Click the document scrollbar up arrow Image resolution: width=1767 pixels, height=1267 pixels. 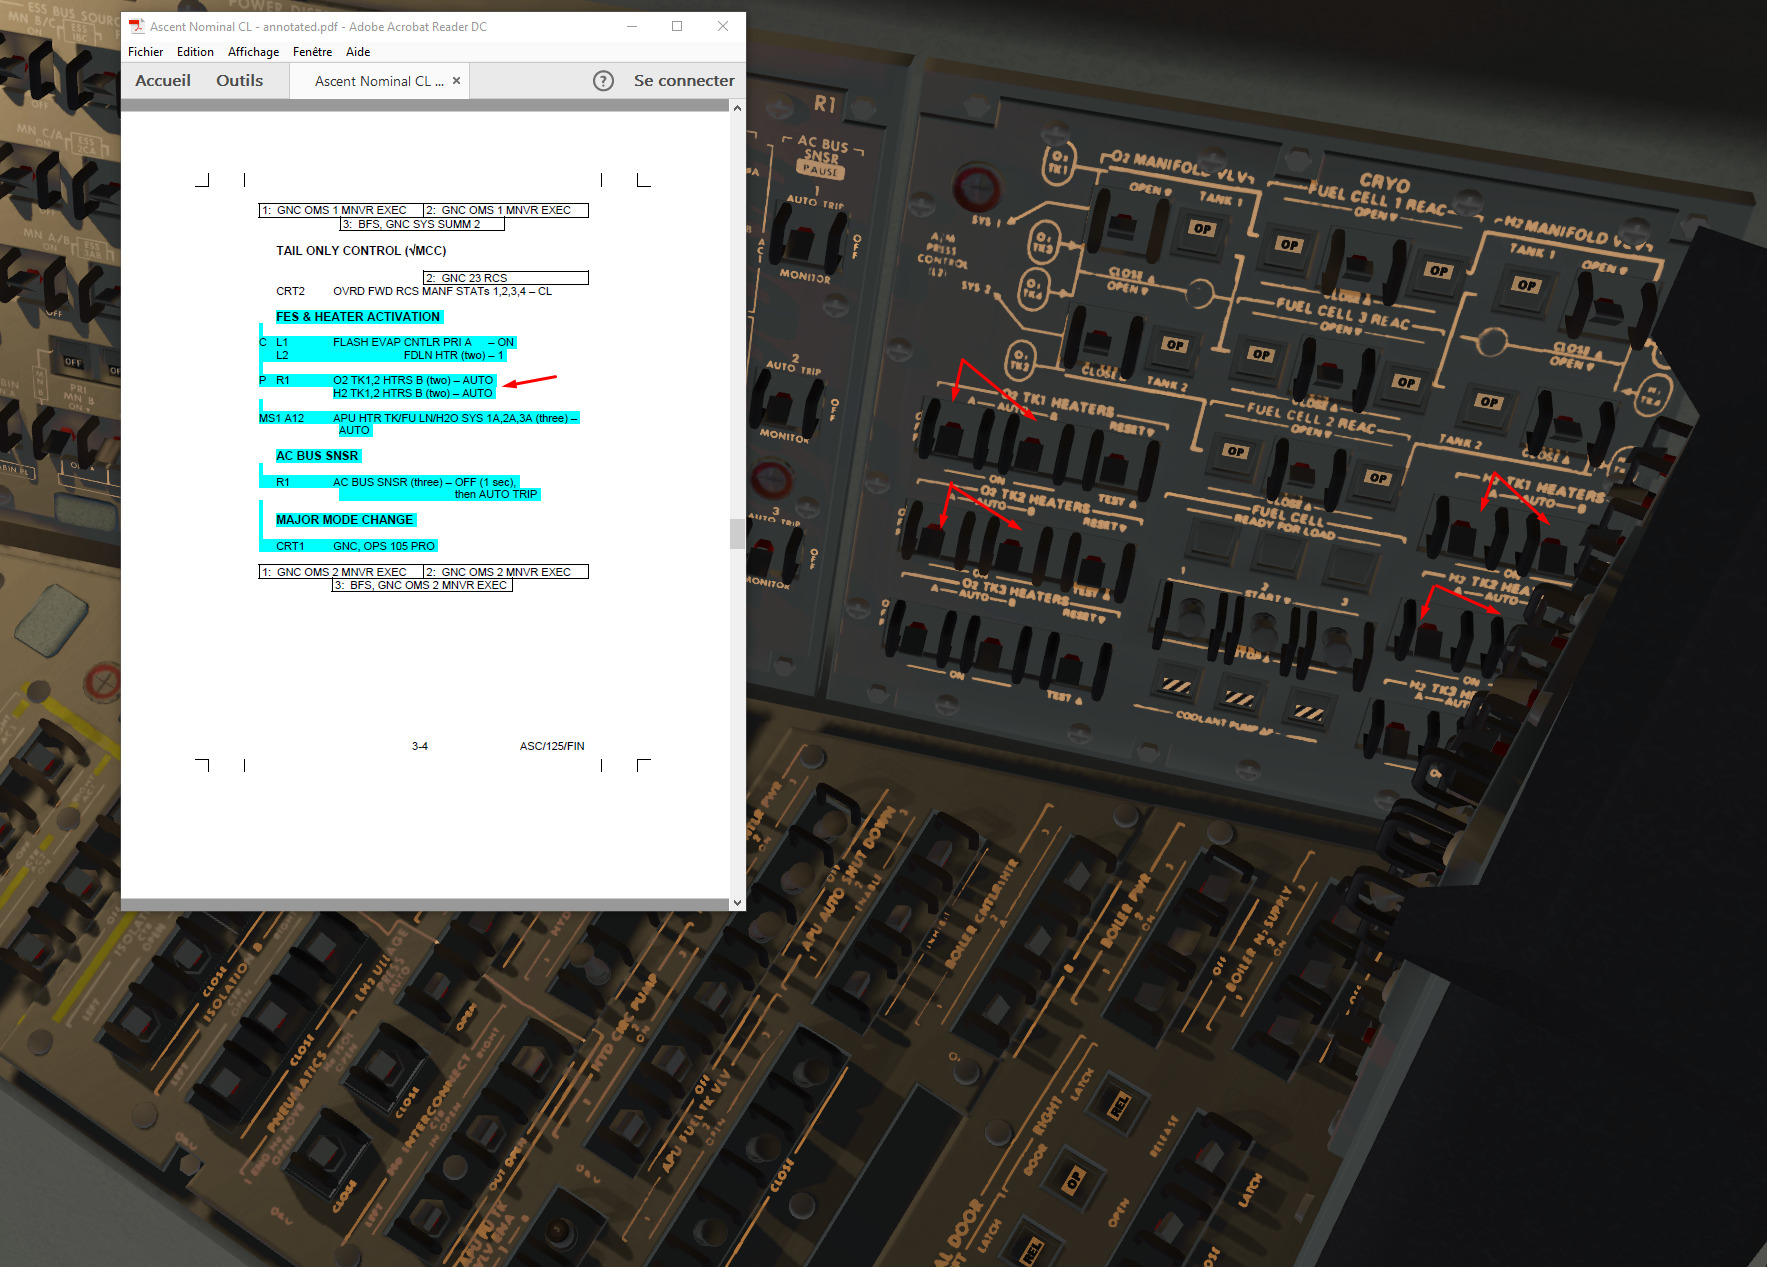click(x=737, y=108)
